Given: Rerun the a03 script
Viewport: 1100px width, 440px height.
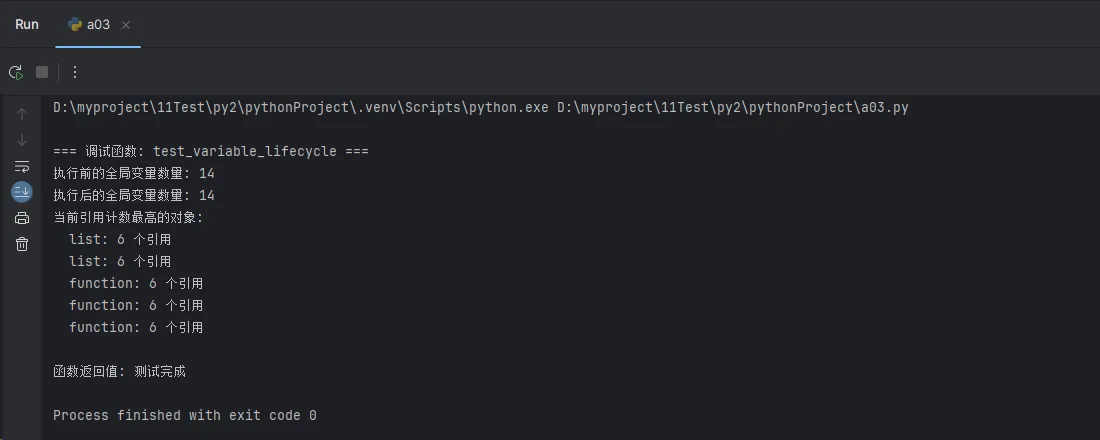Looking at the screenshot, I should coord(15,72).
